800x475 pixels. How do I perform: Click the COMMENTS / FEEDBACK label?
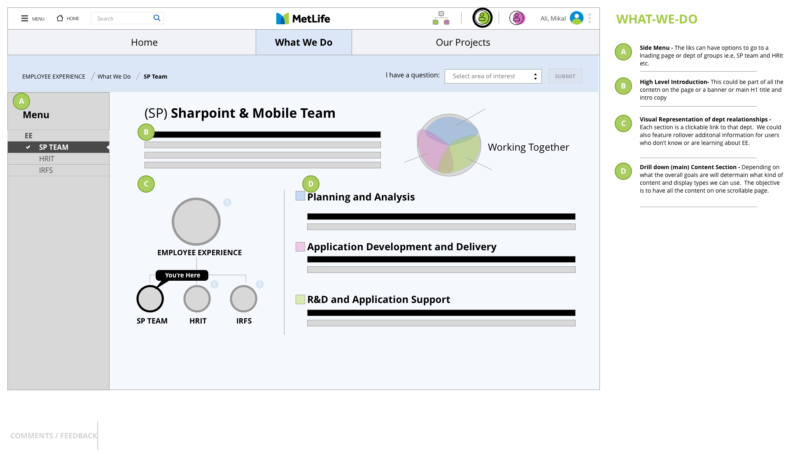pyautogui.click(x=54, y=436)
